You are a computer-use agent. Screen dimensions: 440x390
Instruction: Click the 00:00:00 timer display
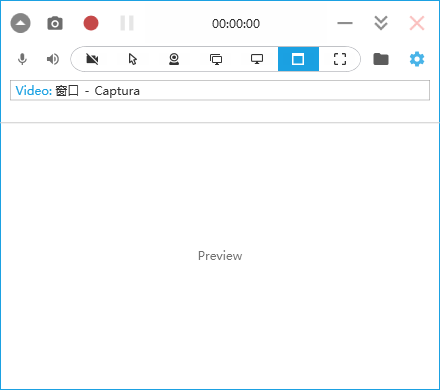(236, 24)
